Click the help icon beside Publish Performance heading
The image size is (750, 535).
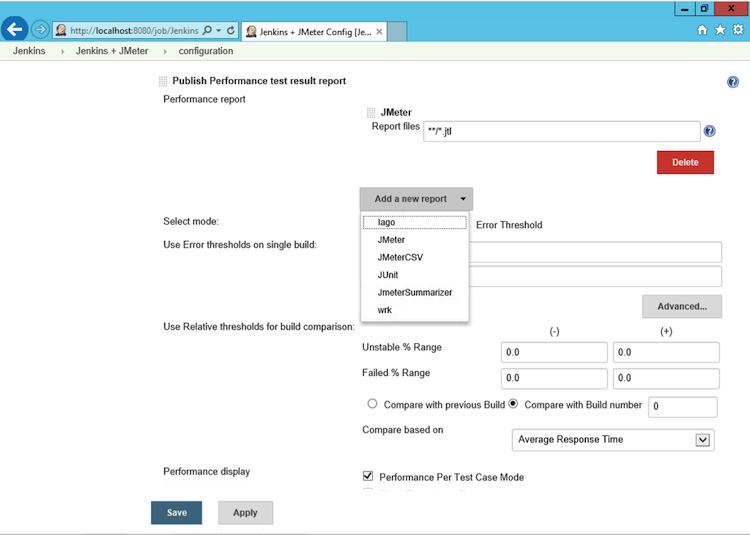tap(732, 82)
